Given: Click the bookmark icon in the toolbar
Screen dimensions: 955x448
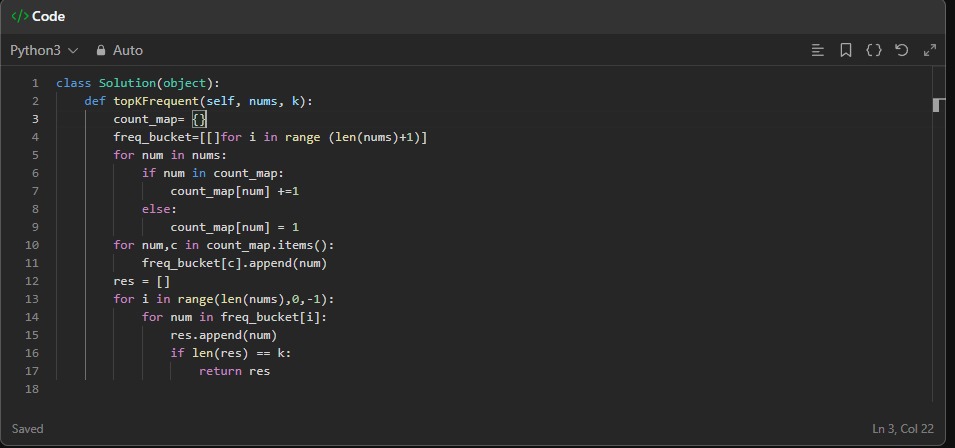Looking at the screenshot, I should [x=845, y=51].
